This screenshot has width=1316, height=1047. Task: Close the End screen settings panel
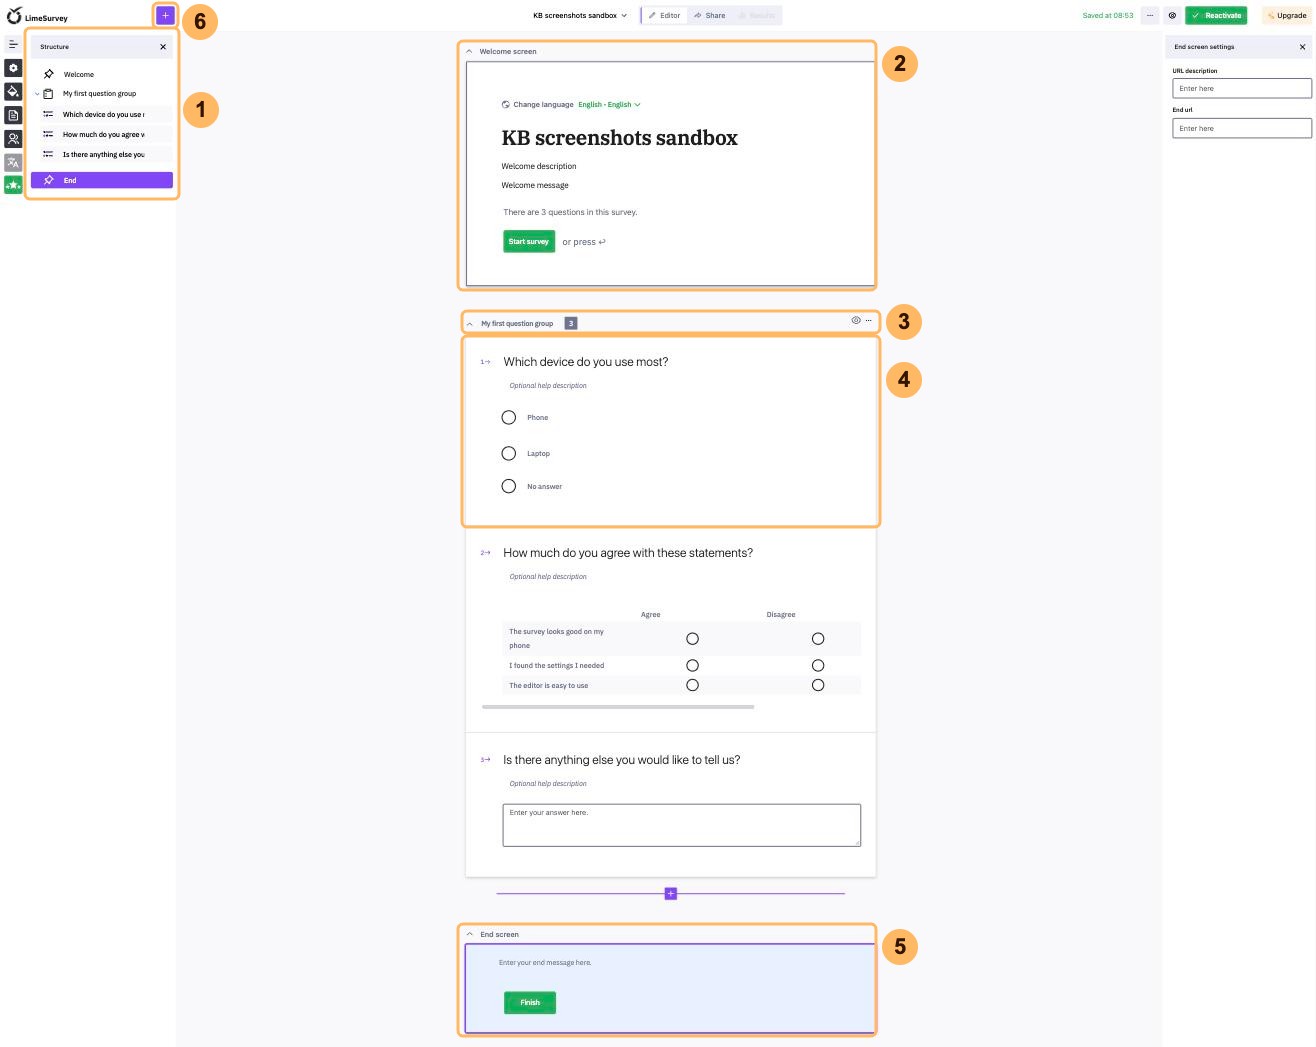click(1302, 47)
